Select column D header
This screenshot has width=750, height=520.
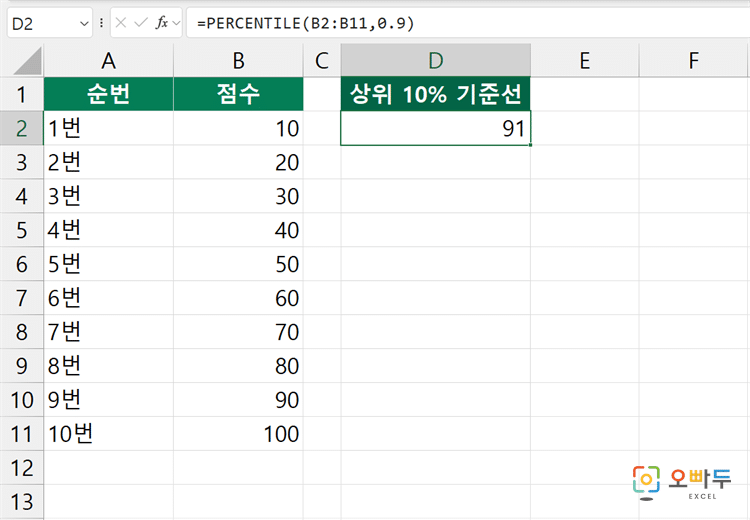436,60
